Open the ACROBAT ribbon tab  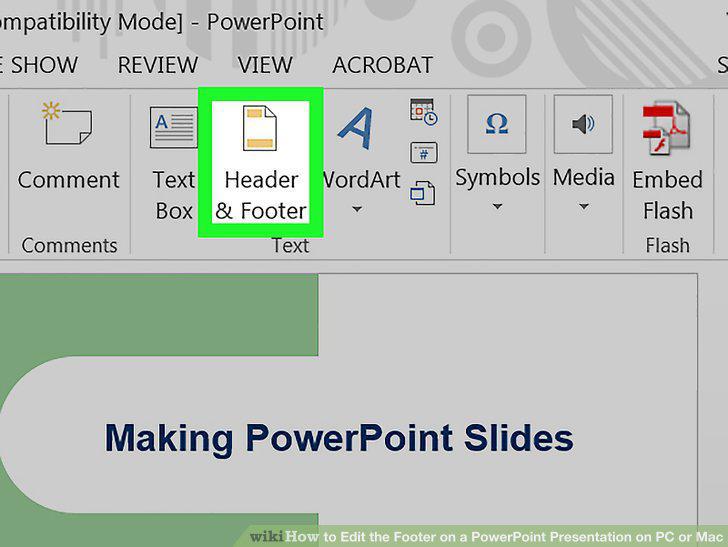point(383,65)
